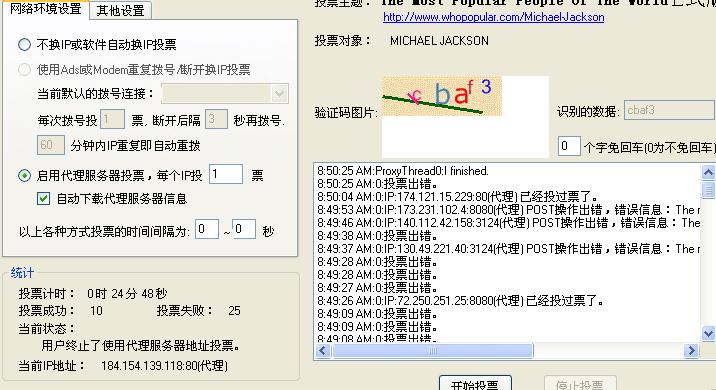Select log line with IP 173.231.102.4:8080
This screenshot has width=716, height=390.
[x=508, y=210]
